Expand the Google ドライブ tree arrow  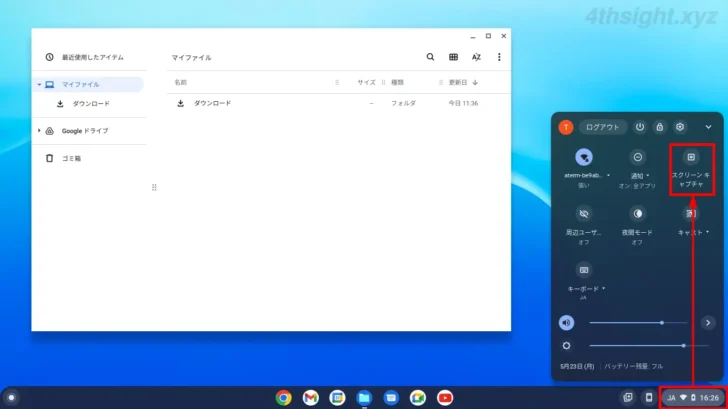pos(39,131)
